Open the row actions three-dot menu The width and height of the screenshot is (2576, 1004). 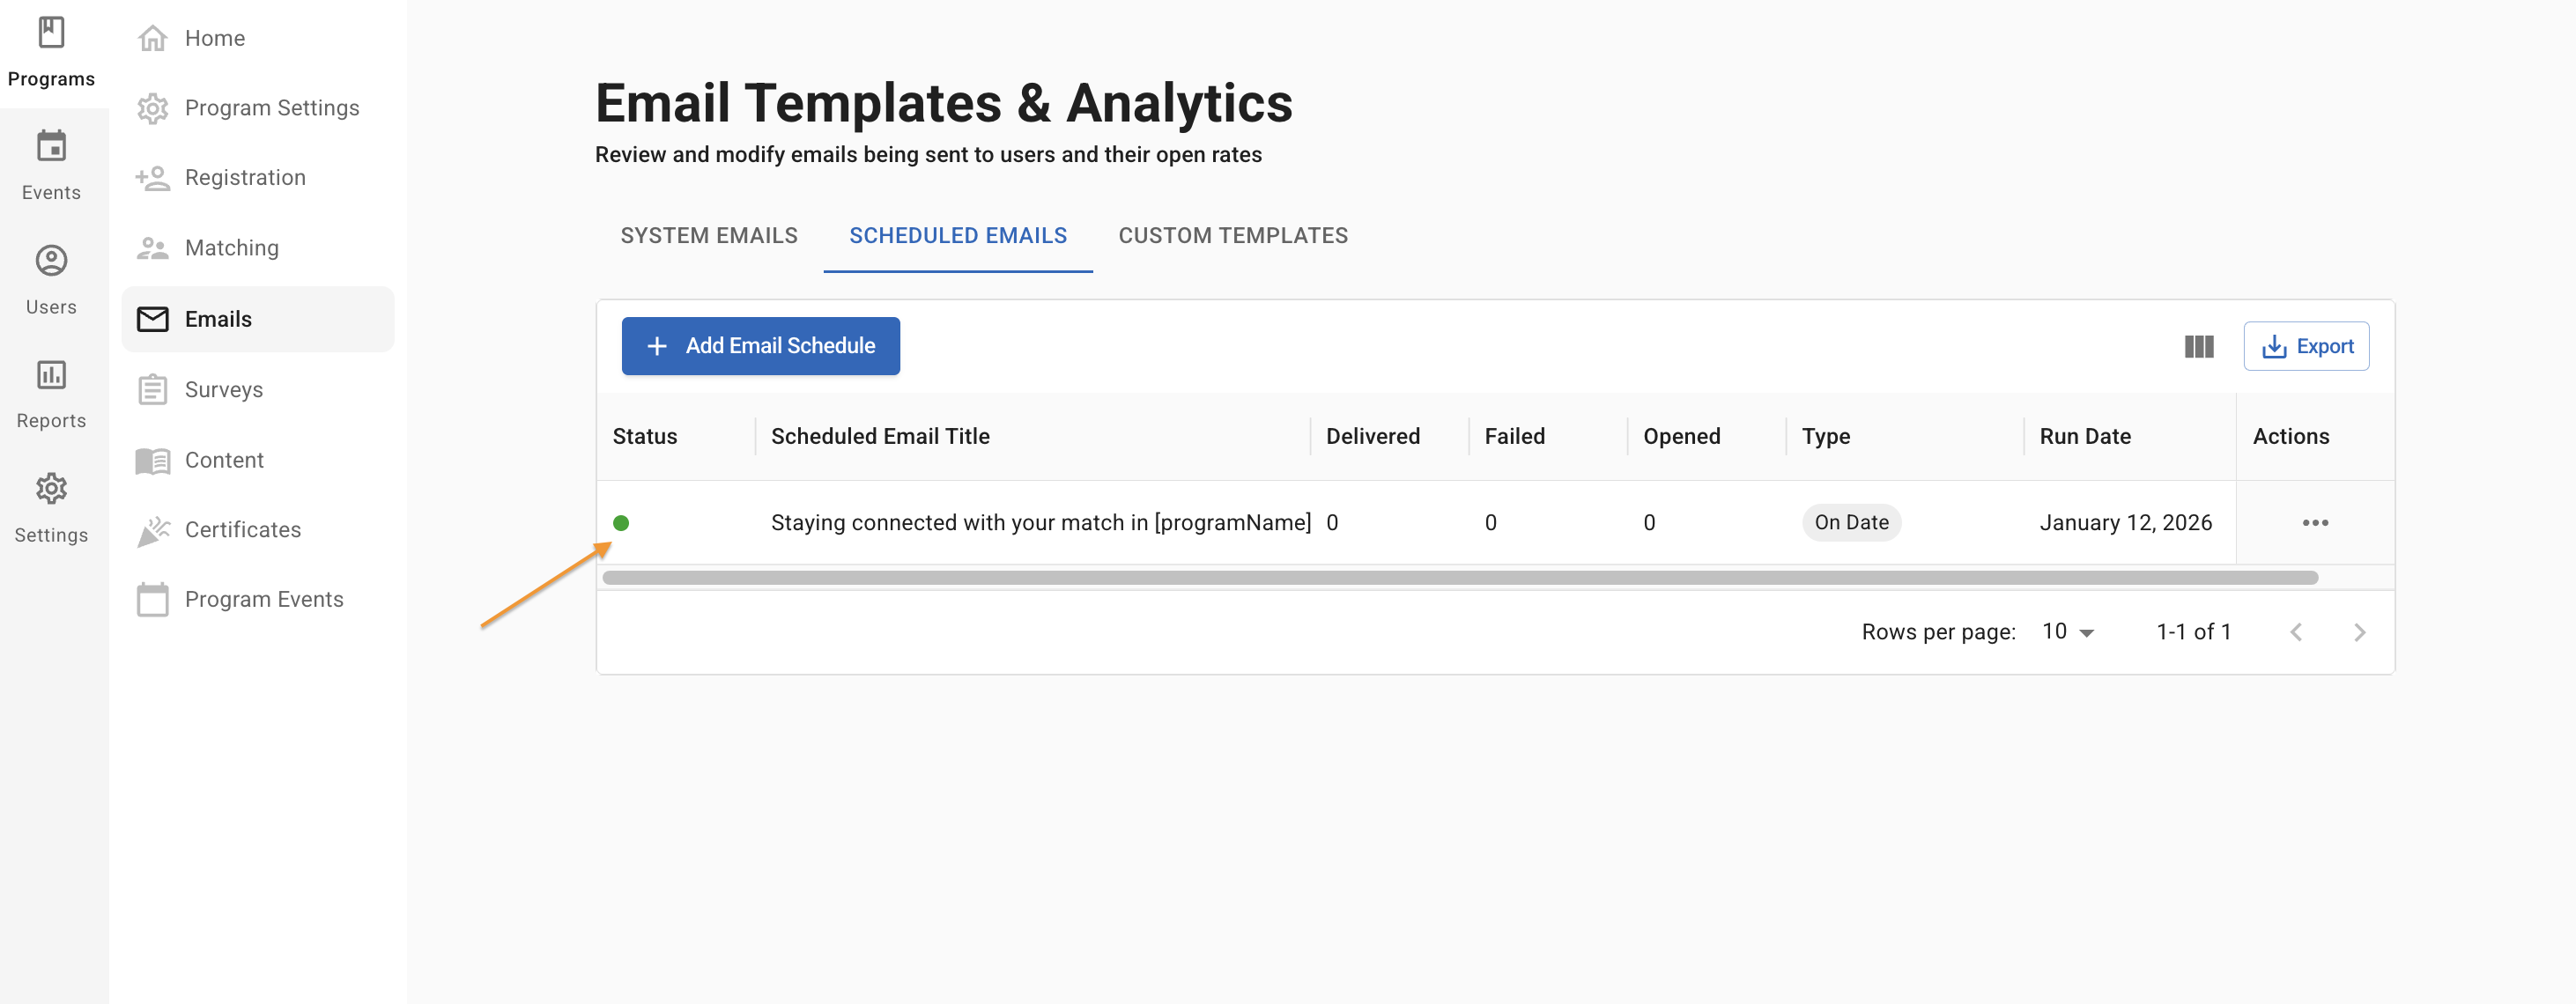coord(2314,523)
